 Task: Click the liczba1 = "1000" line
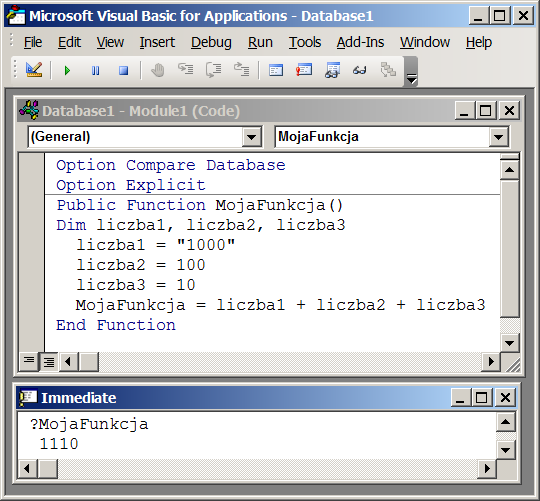click(156, 245)
